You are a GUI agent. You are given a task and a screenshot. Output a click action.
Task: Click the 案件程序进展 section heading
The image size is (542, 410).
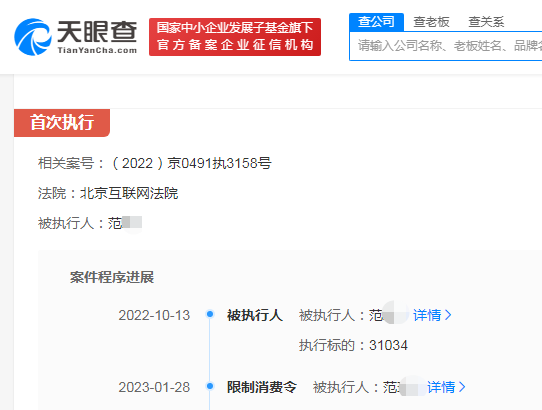pos(112,277)
